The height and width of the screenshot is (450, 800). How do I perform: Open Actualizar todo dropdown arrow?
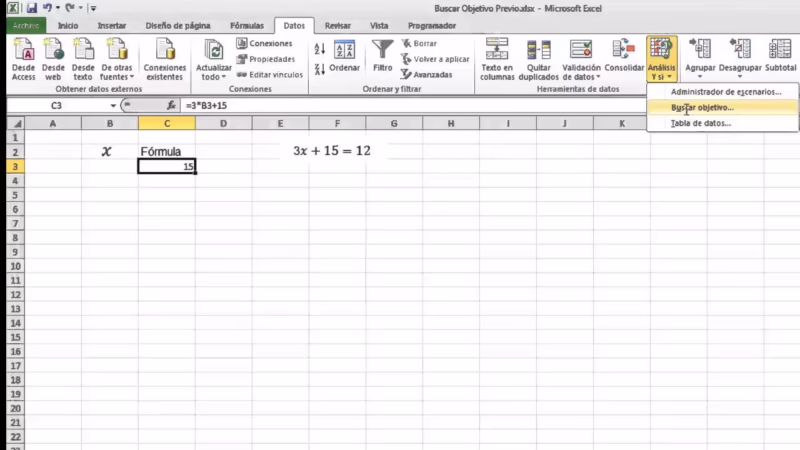tap(223, 77)
